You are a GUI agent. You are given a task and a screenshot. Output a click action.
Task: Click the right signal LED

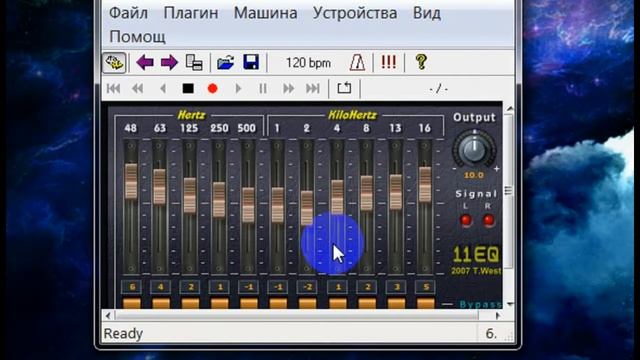pyautogui.click(x=488, y=220)
